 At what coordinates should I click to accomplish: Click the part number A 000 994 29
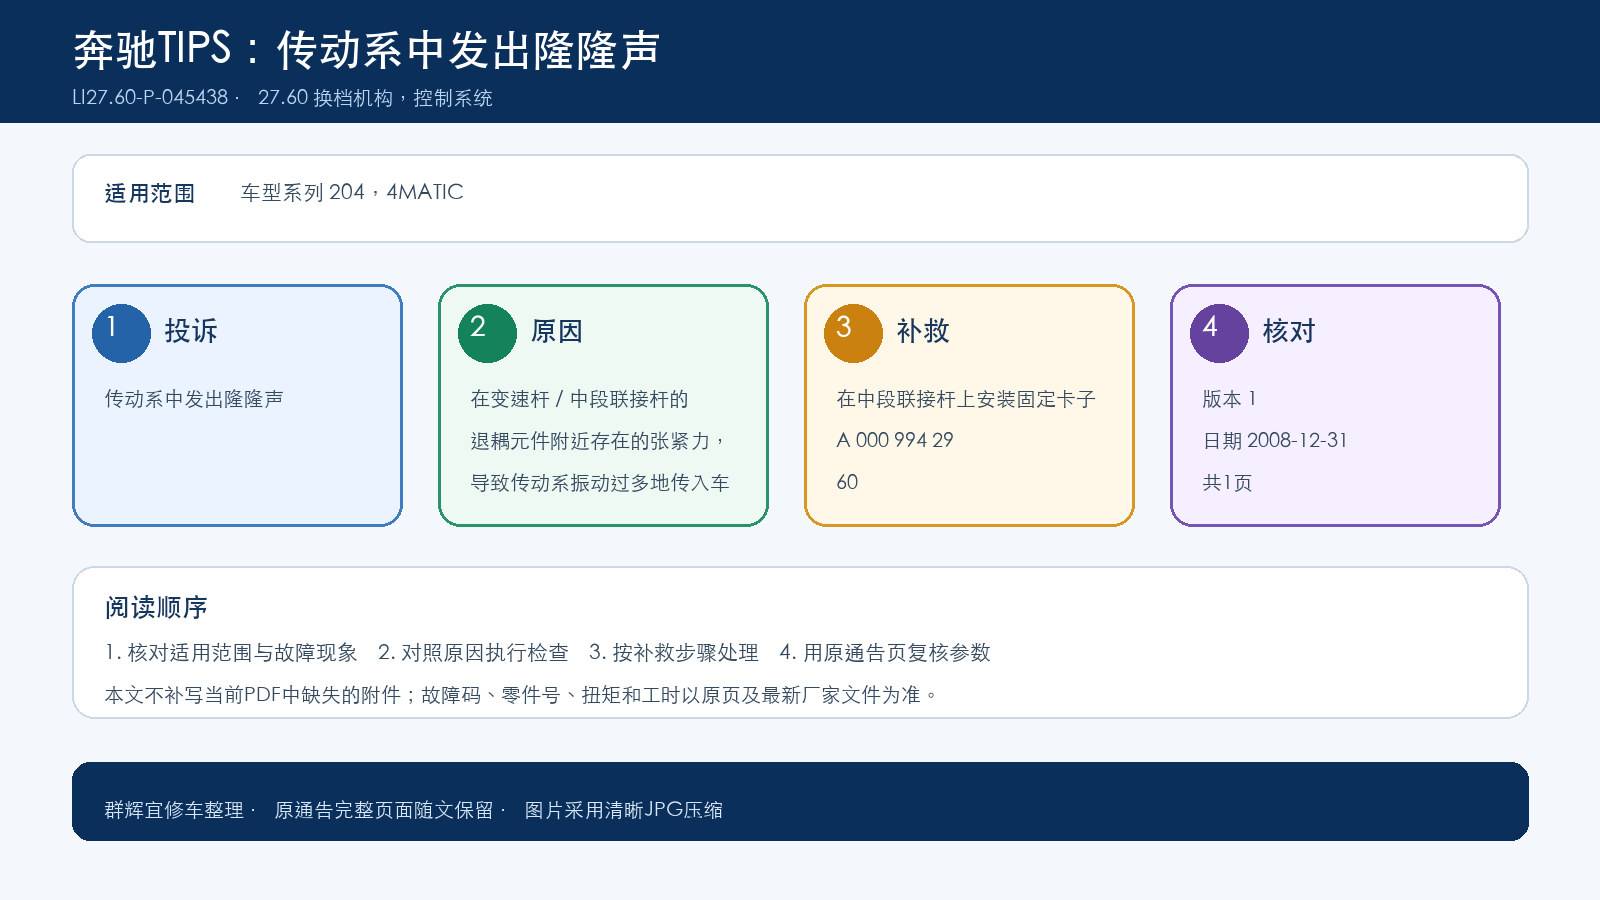(895, 440)
